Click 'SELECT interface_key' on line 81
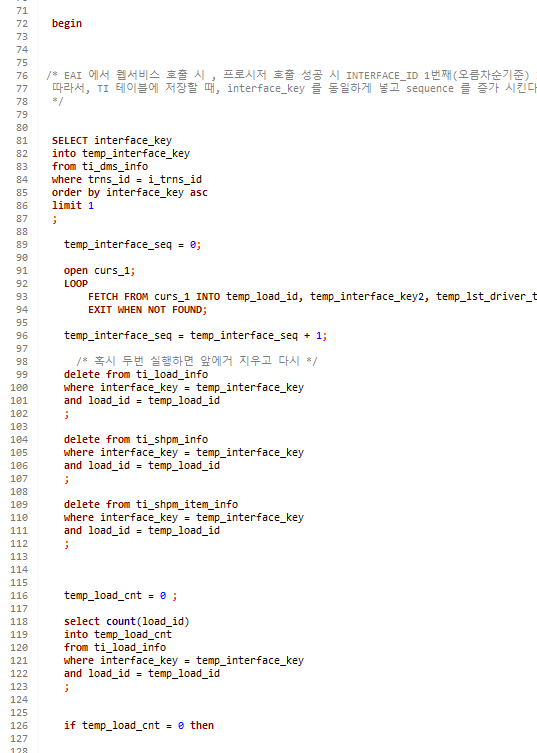 (112, 141)
